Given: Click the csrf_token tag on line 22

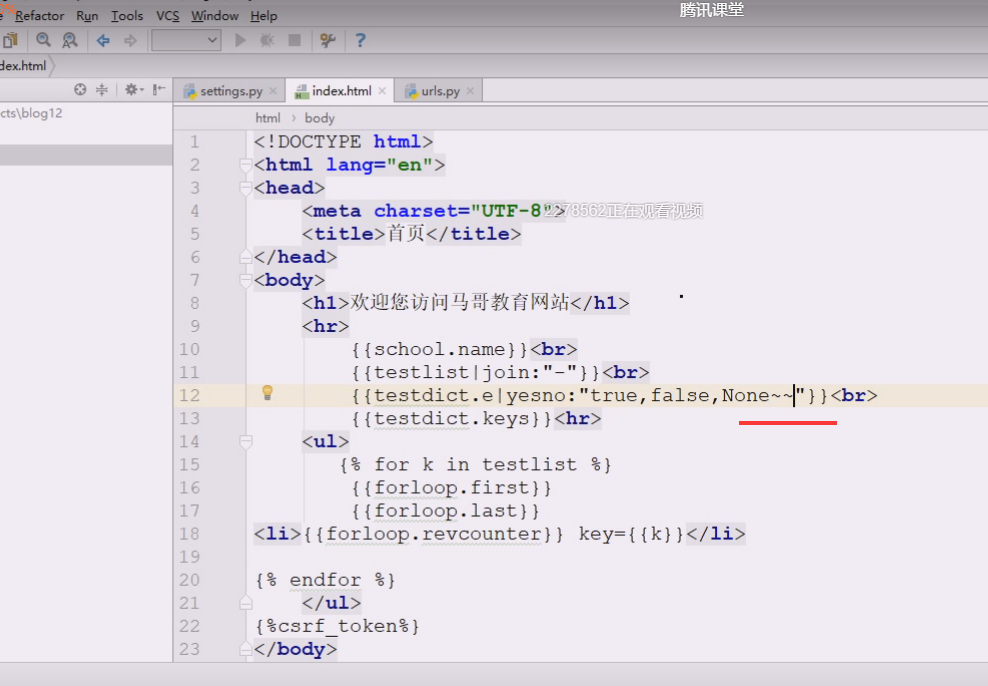Looking at the screenshot, I should pos(337,627).
